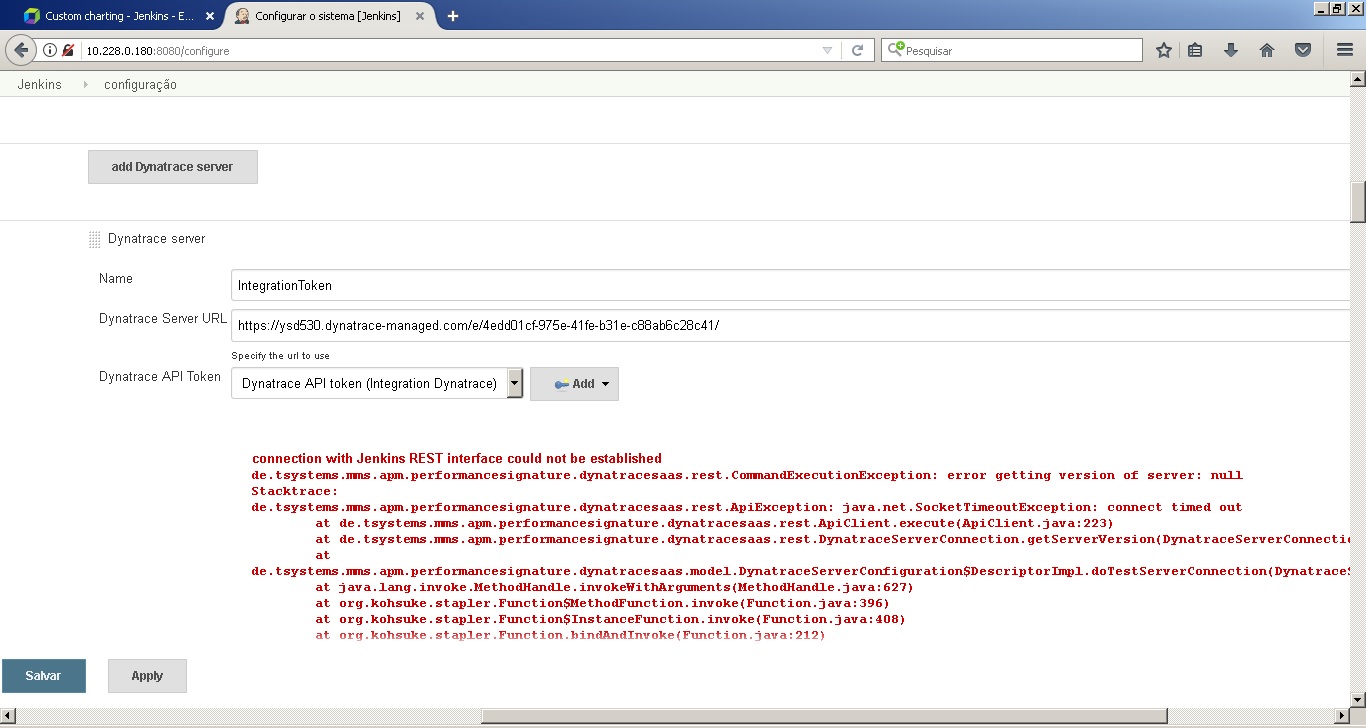Bookmark this page with the star icon
The height and width of the screenshot is (728, 1366).
[1164, 50]
